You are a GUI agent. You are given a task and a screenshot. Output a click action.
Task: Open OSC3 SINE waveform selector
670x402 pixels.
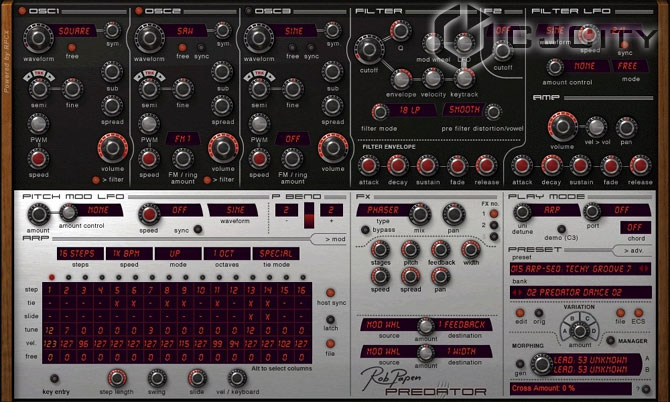(294, 31)
